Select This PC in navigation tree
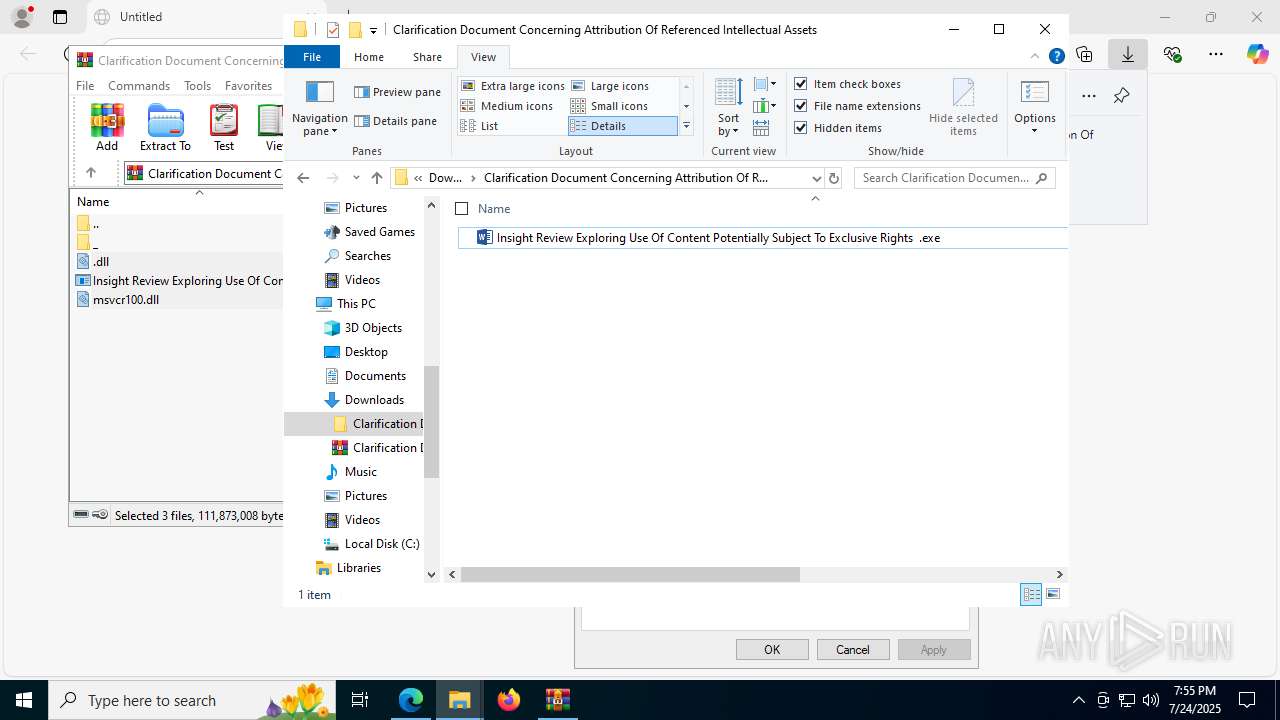The width and height of the screenshot is (1280, 720). pos(346,304)
